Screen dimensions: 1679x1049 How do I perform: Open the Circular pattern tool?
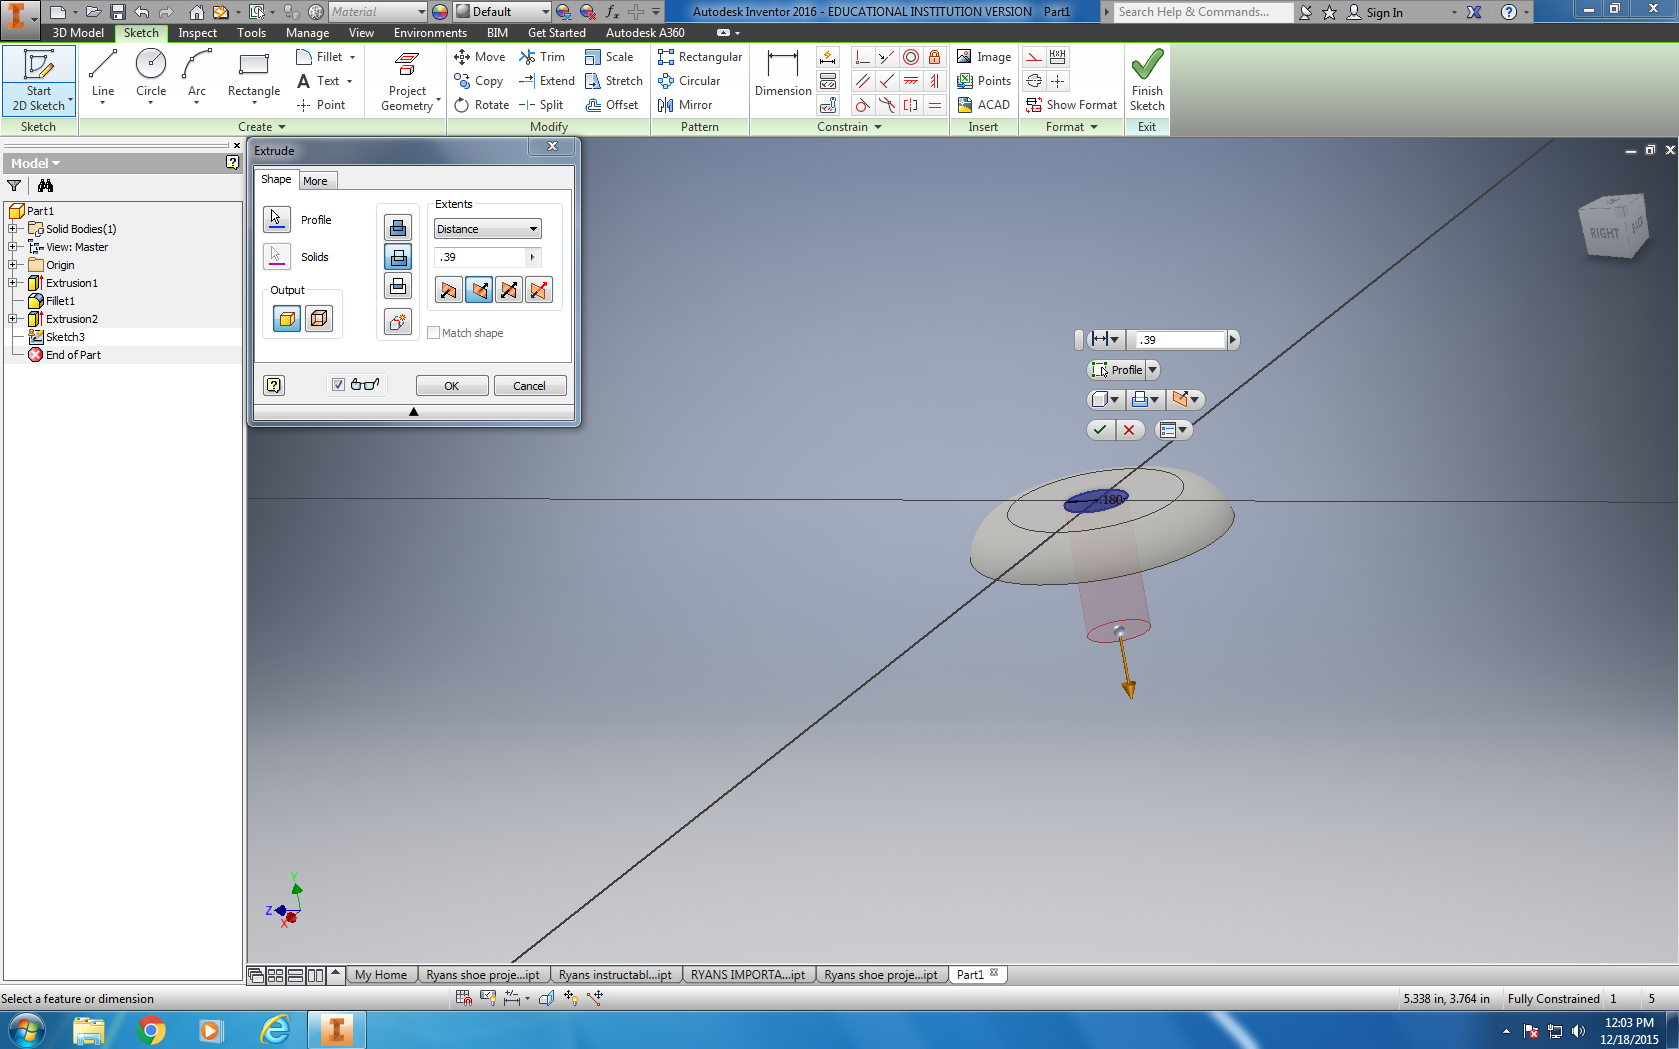(689, 81)
